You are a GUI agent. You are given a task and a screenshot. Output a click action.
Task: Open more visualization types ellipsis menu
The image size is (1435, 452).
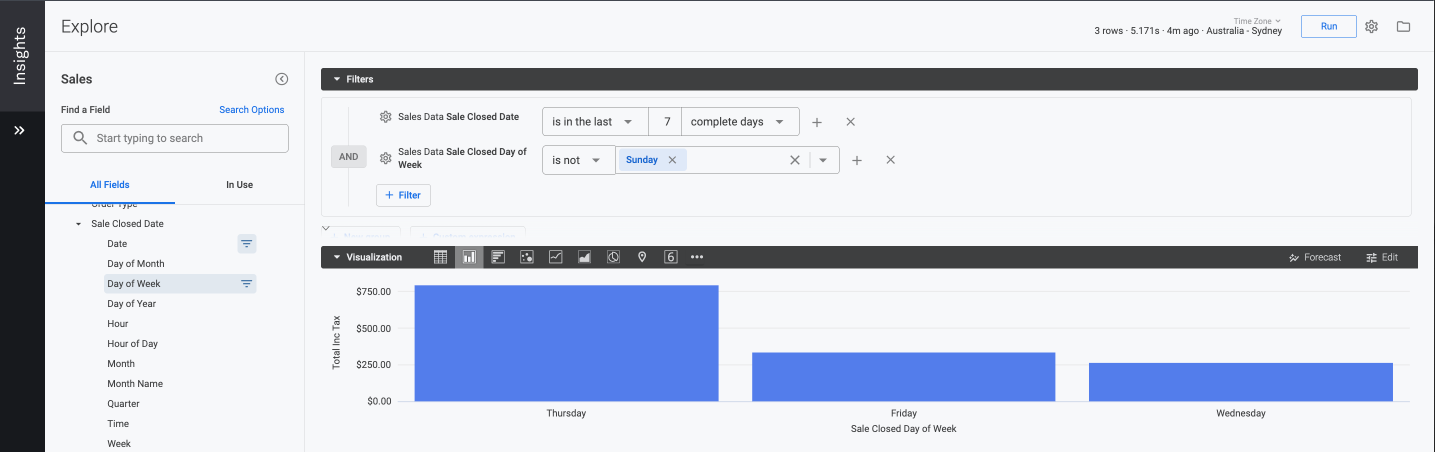coord(697,257)
